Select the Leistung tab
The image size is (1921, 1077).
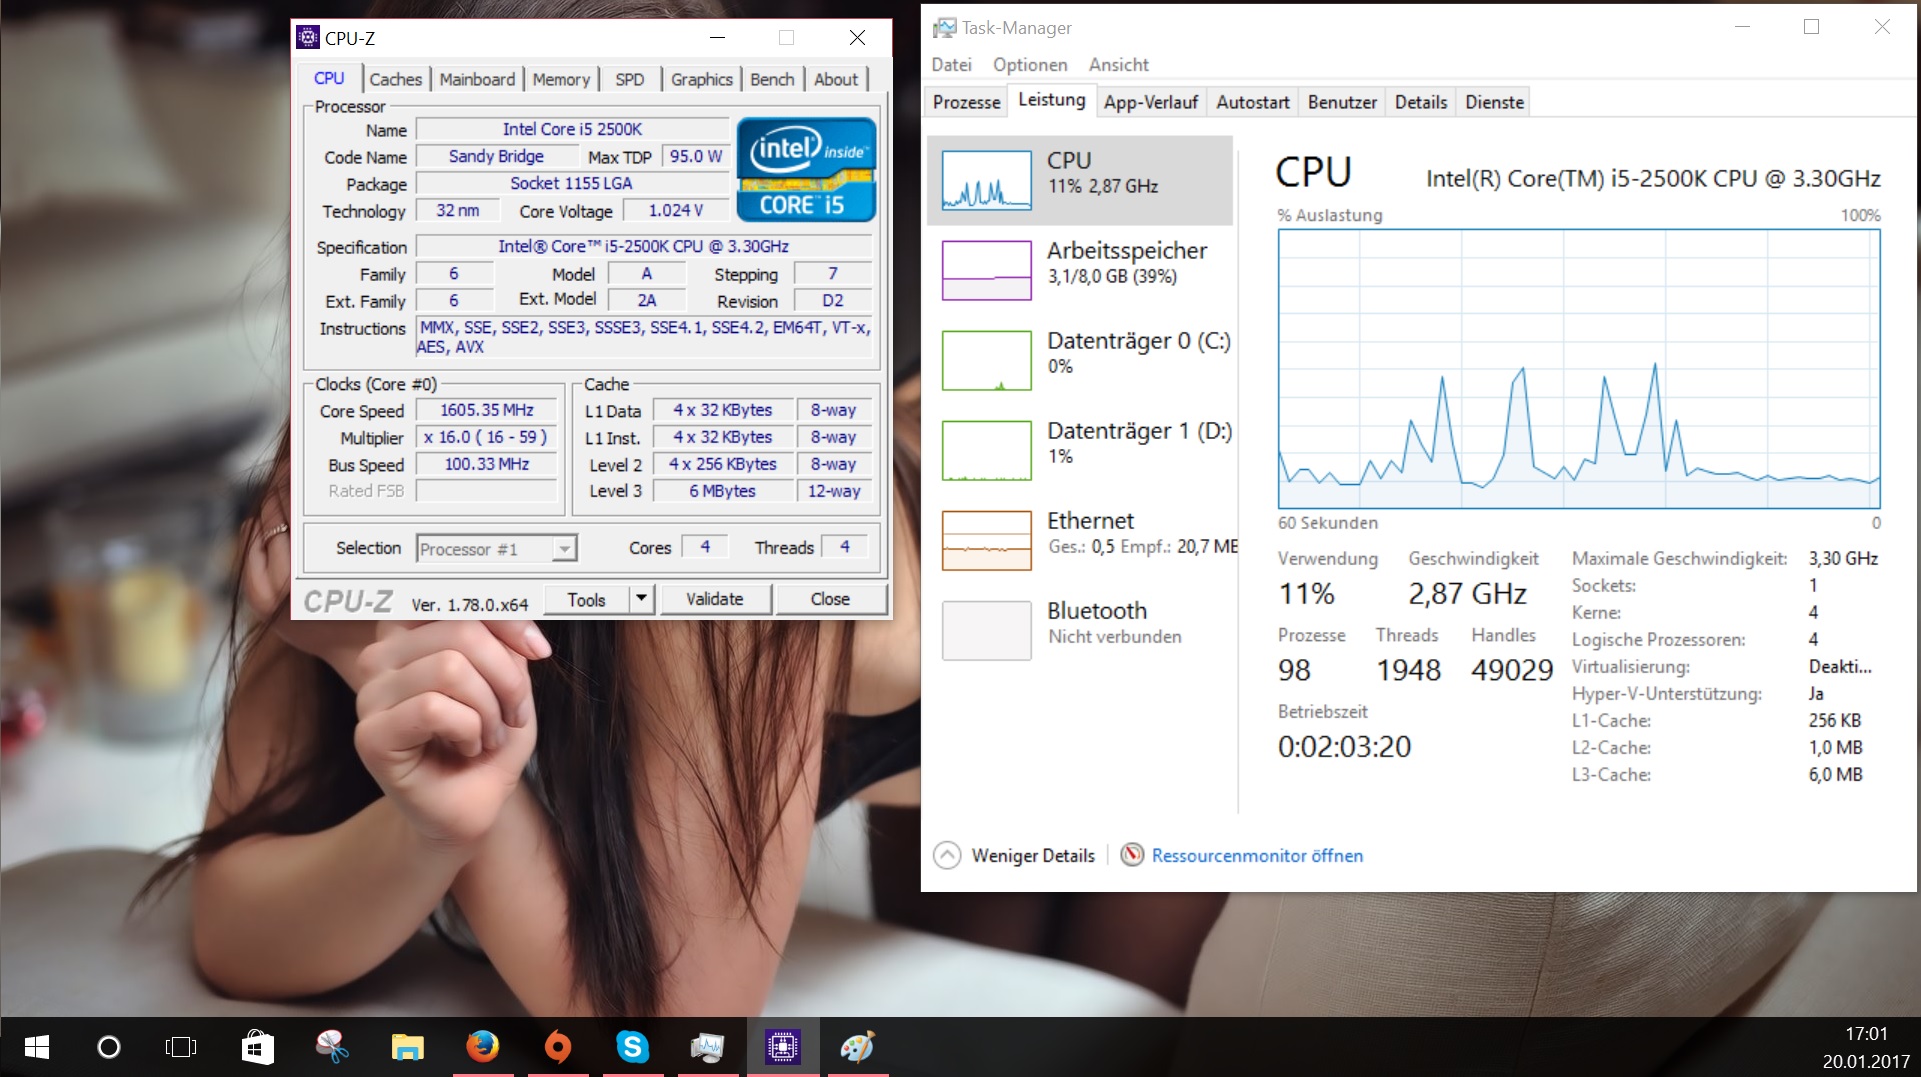[x=1052, y=100]
